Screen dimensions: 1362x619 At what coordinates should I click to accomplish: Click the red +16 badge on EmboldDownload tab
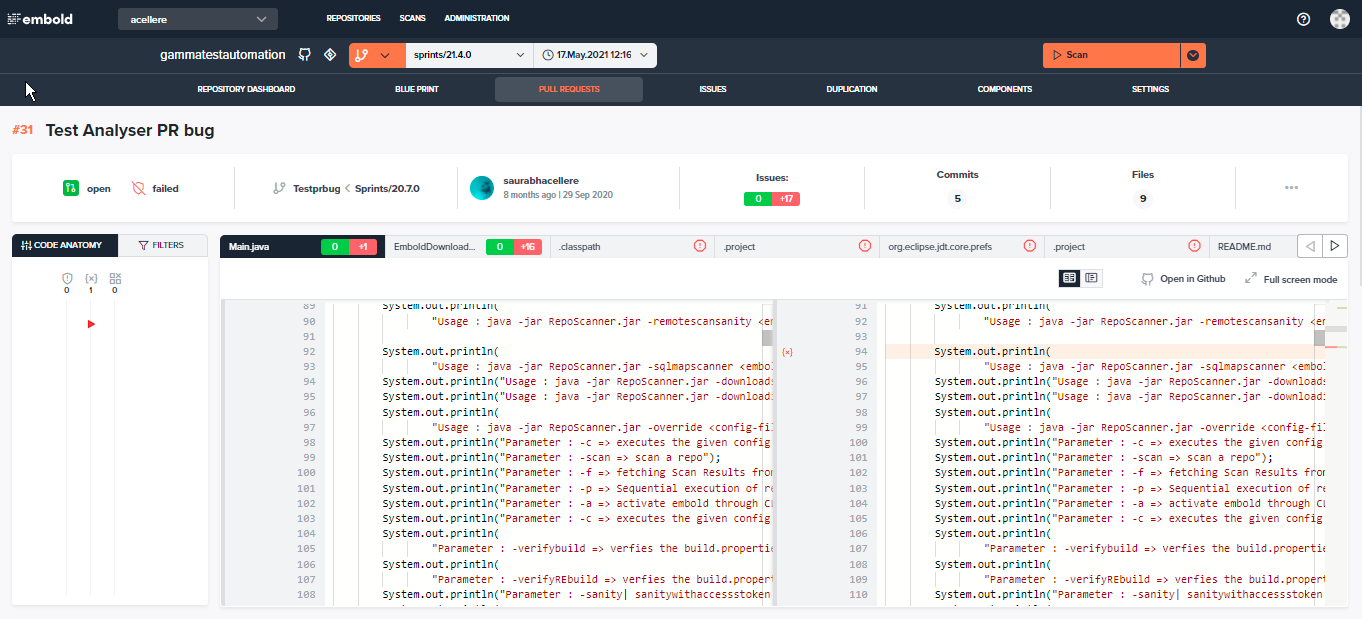click(526, 246)
